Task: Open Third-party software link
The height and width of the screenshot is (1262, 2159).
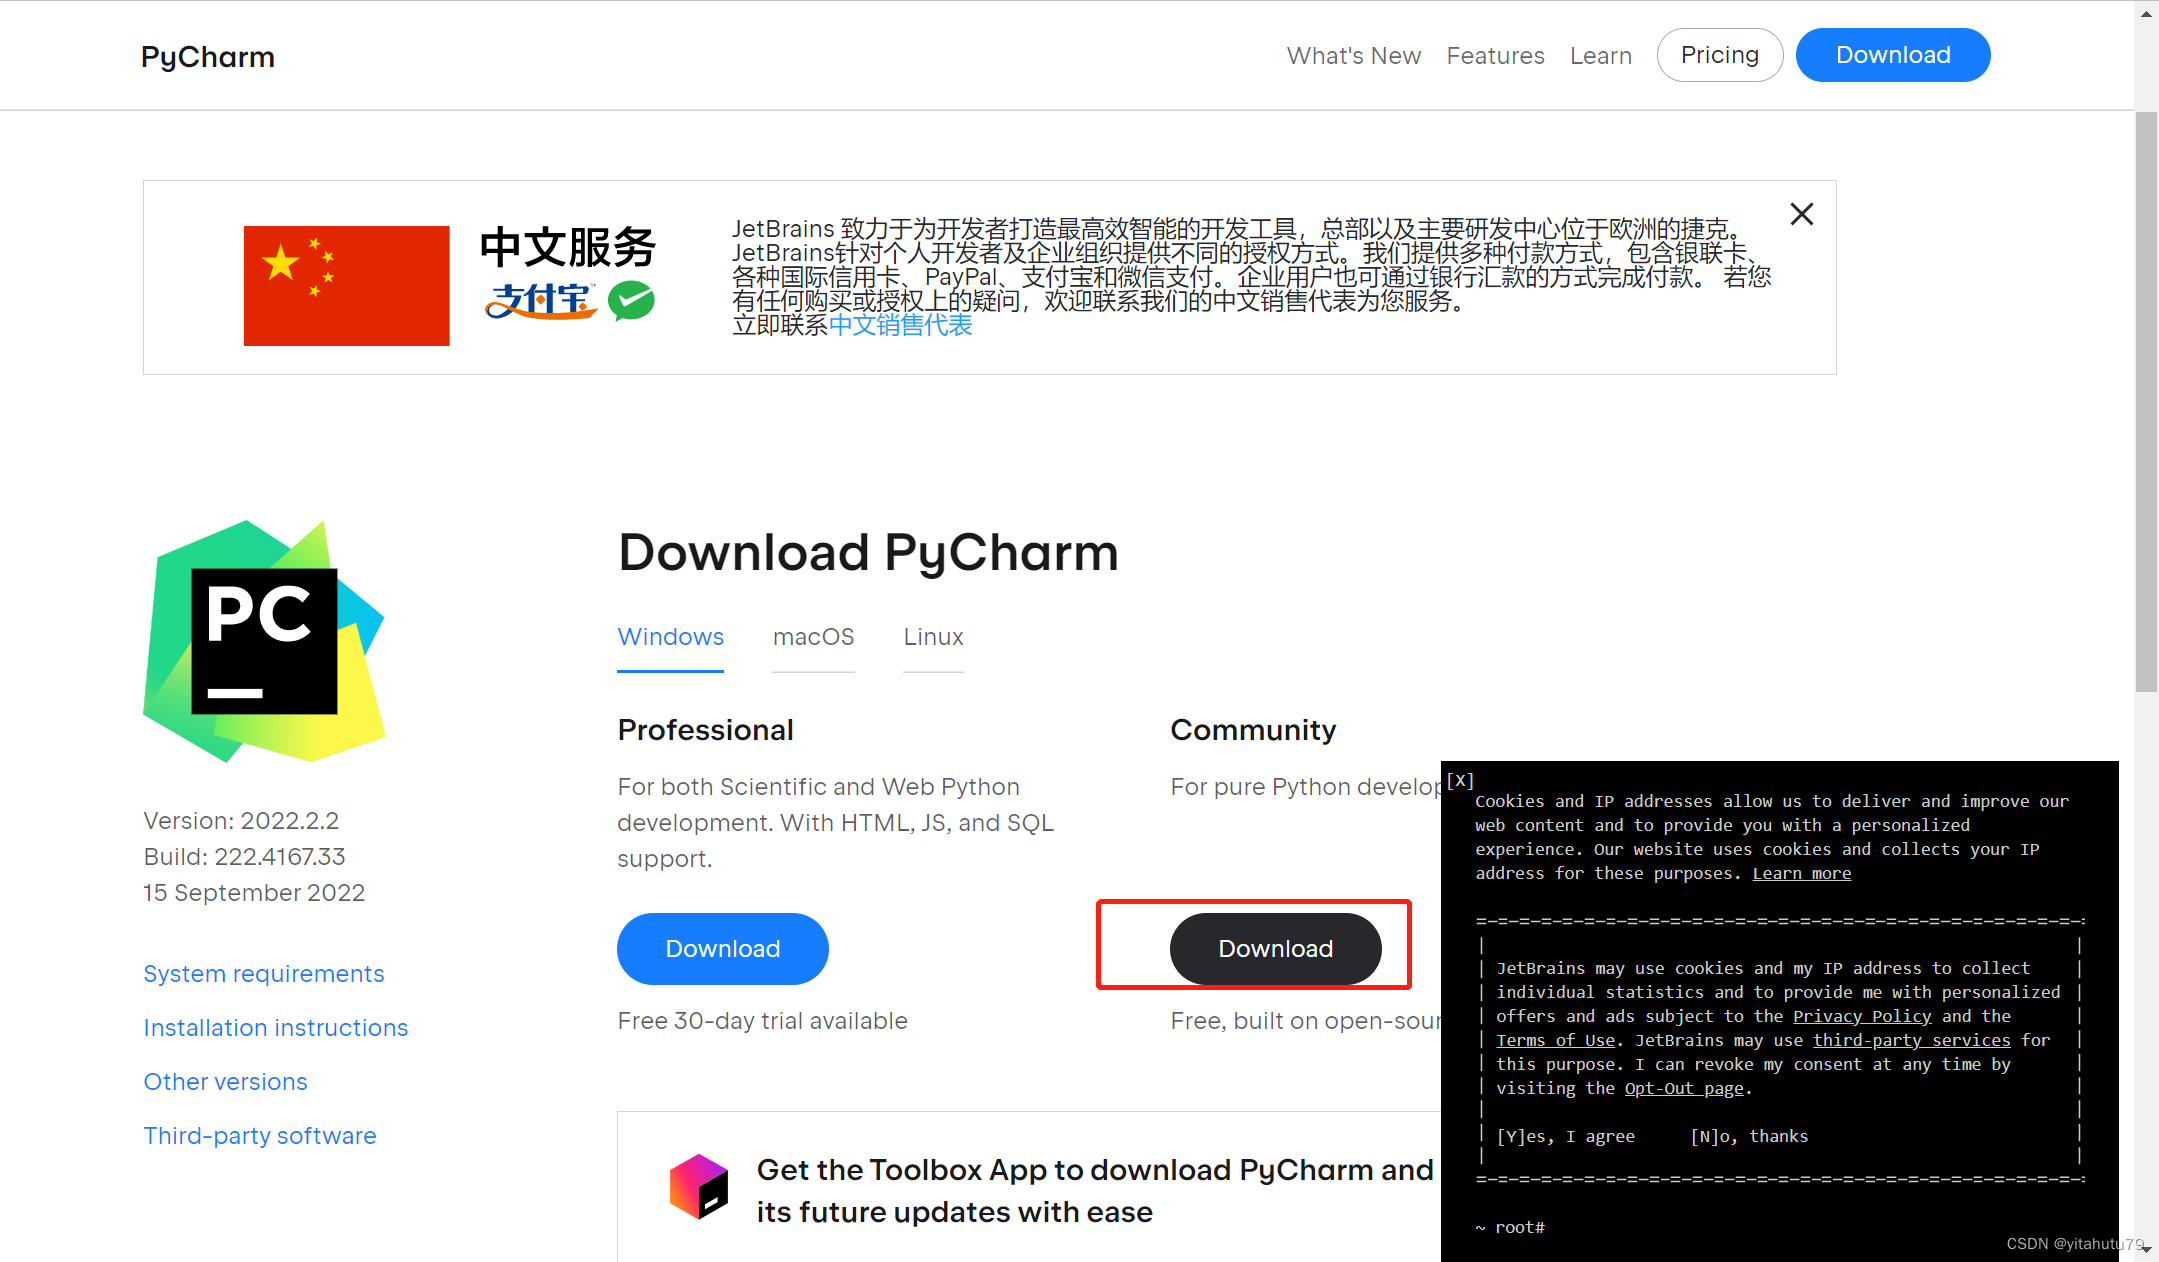Action: [260, 1136]
